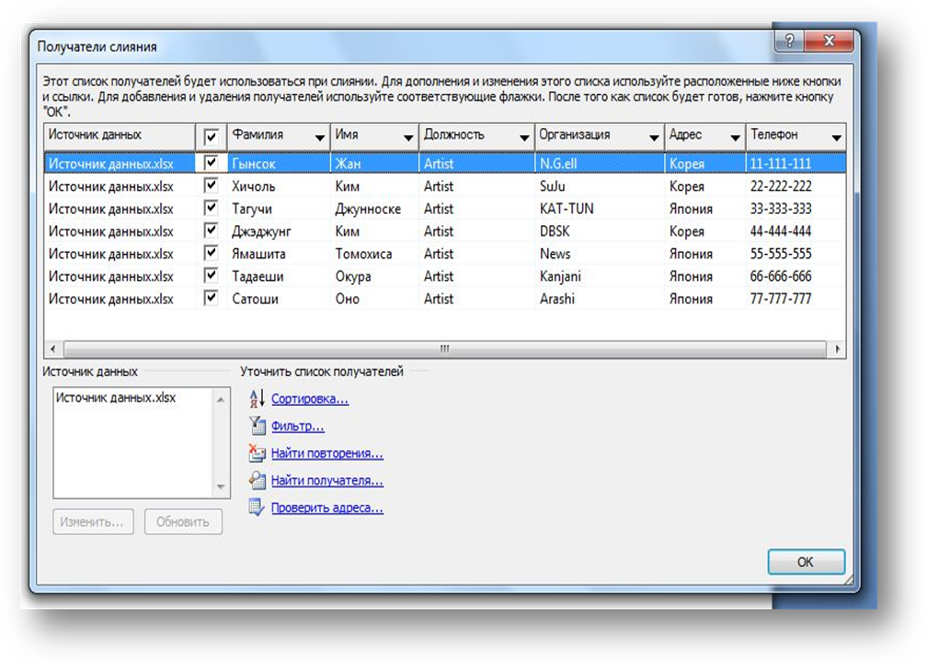
Task: Open the Найти повторения link
Action: (x=327, y=454)
